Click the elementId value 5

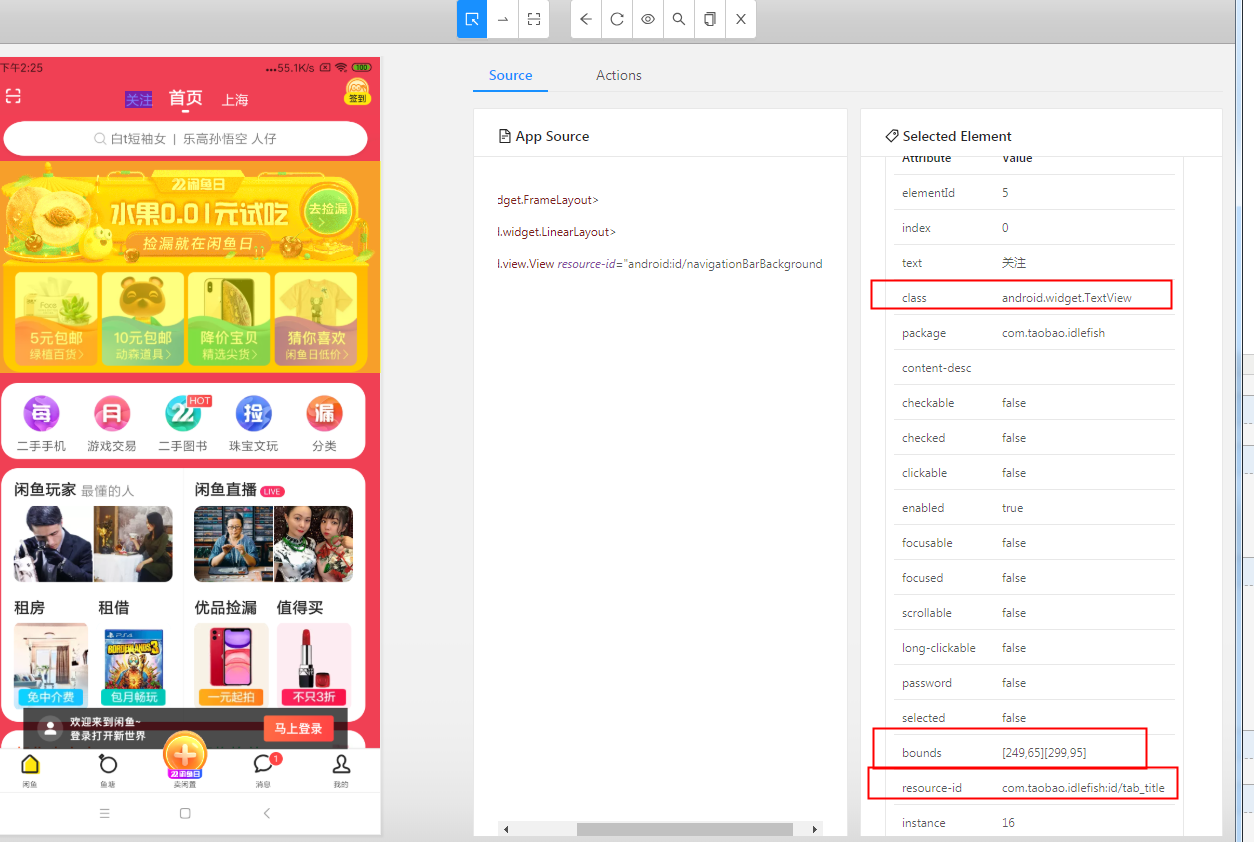click(x=1006, y=193)
